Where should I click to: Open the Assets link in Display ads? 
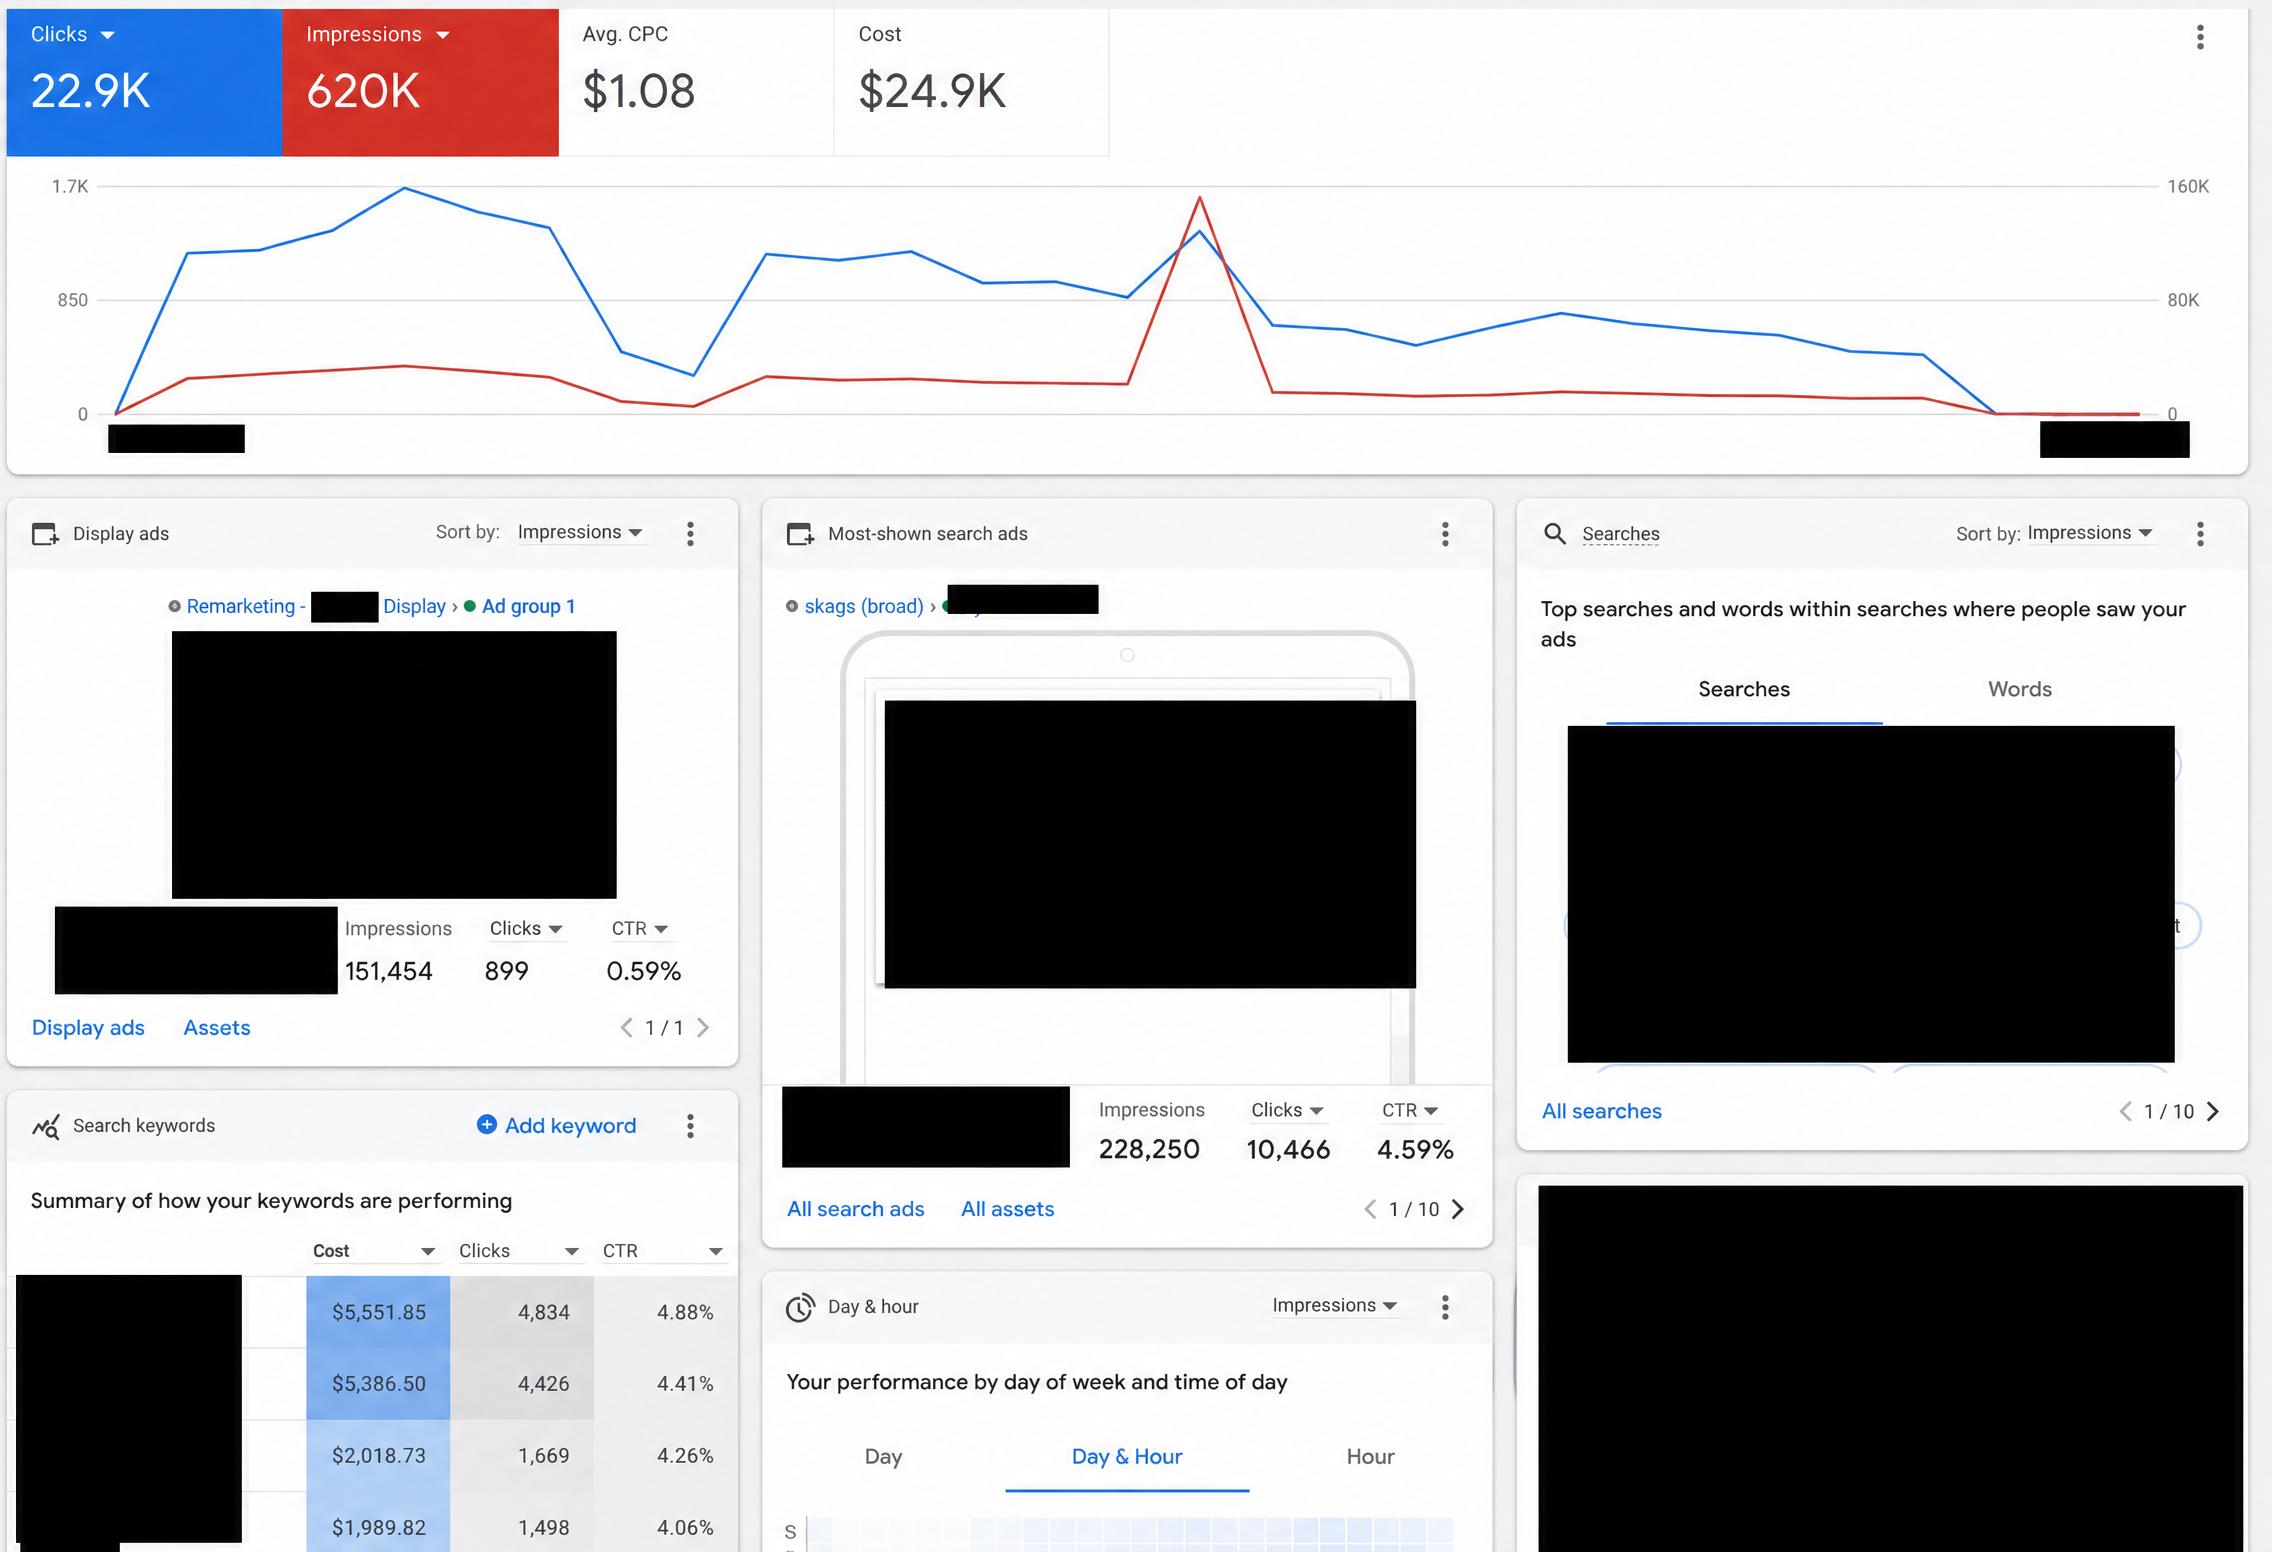click(x=217, y=1028)
